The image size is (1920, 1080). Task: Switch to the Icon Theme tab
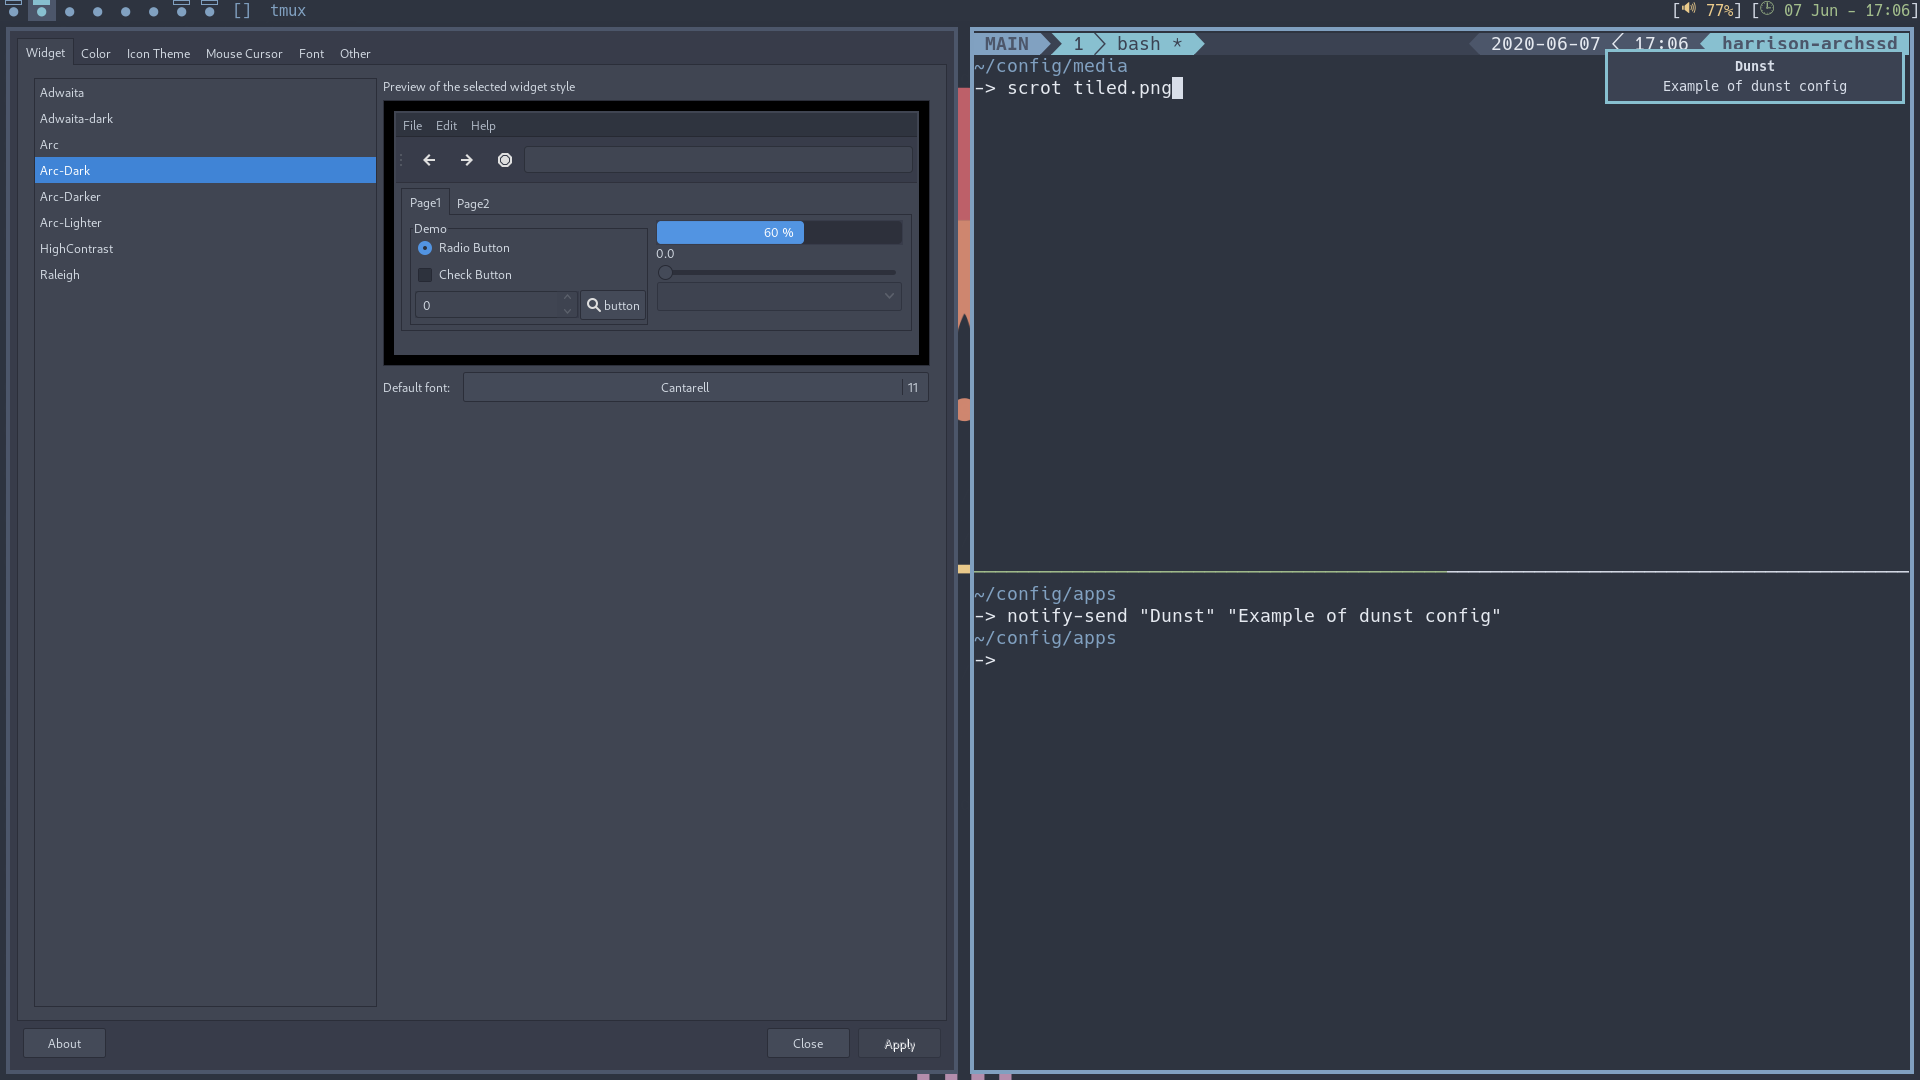point(158,54)
